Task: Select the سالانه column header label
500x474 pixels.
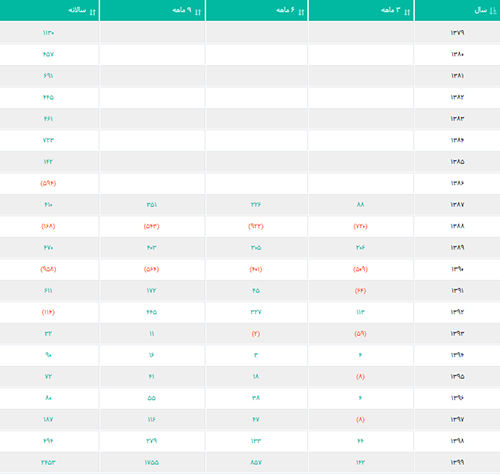Action: 77,10
